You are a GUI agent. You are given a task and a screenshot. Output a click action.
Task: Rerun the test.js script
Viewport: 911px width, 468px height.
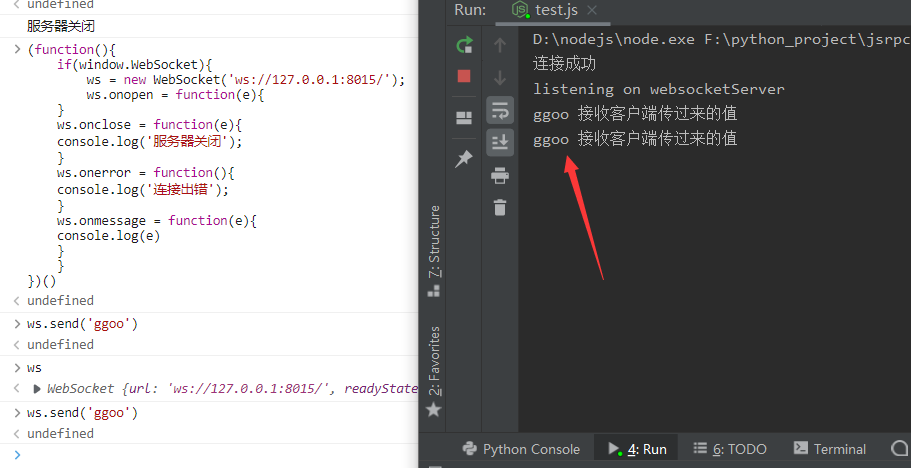(x=464, y=45)
